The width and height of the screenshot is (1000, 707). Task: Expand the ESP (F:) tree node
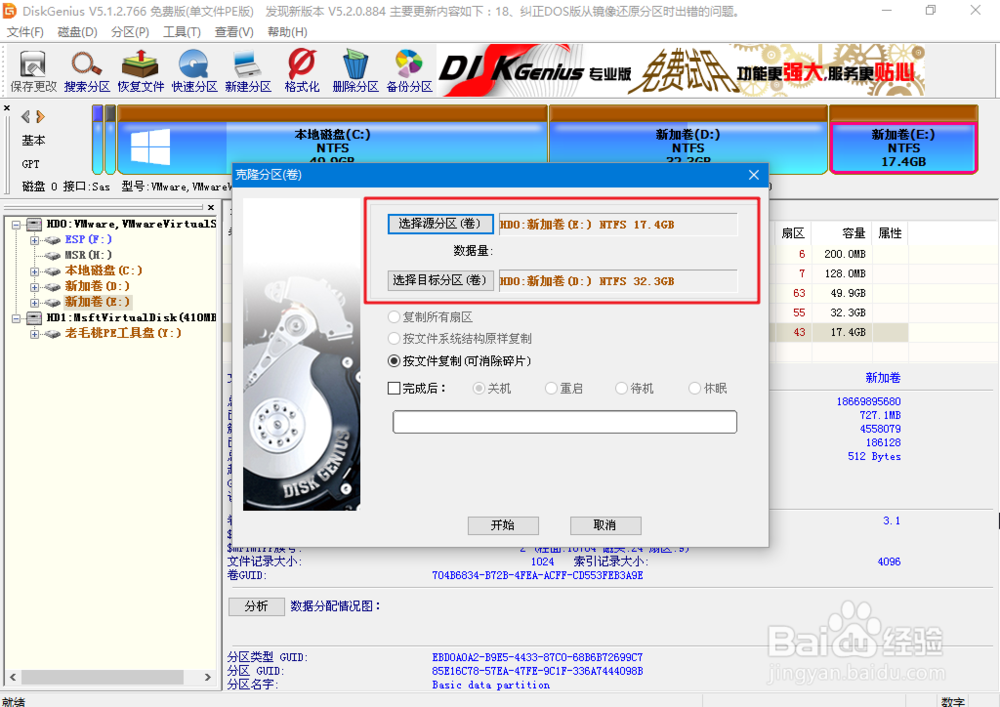pyautogui.click(x=34, y=240)
